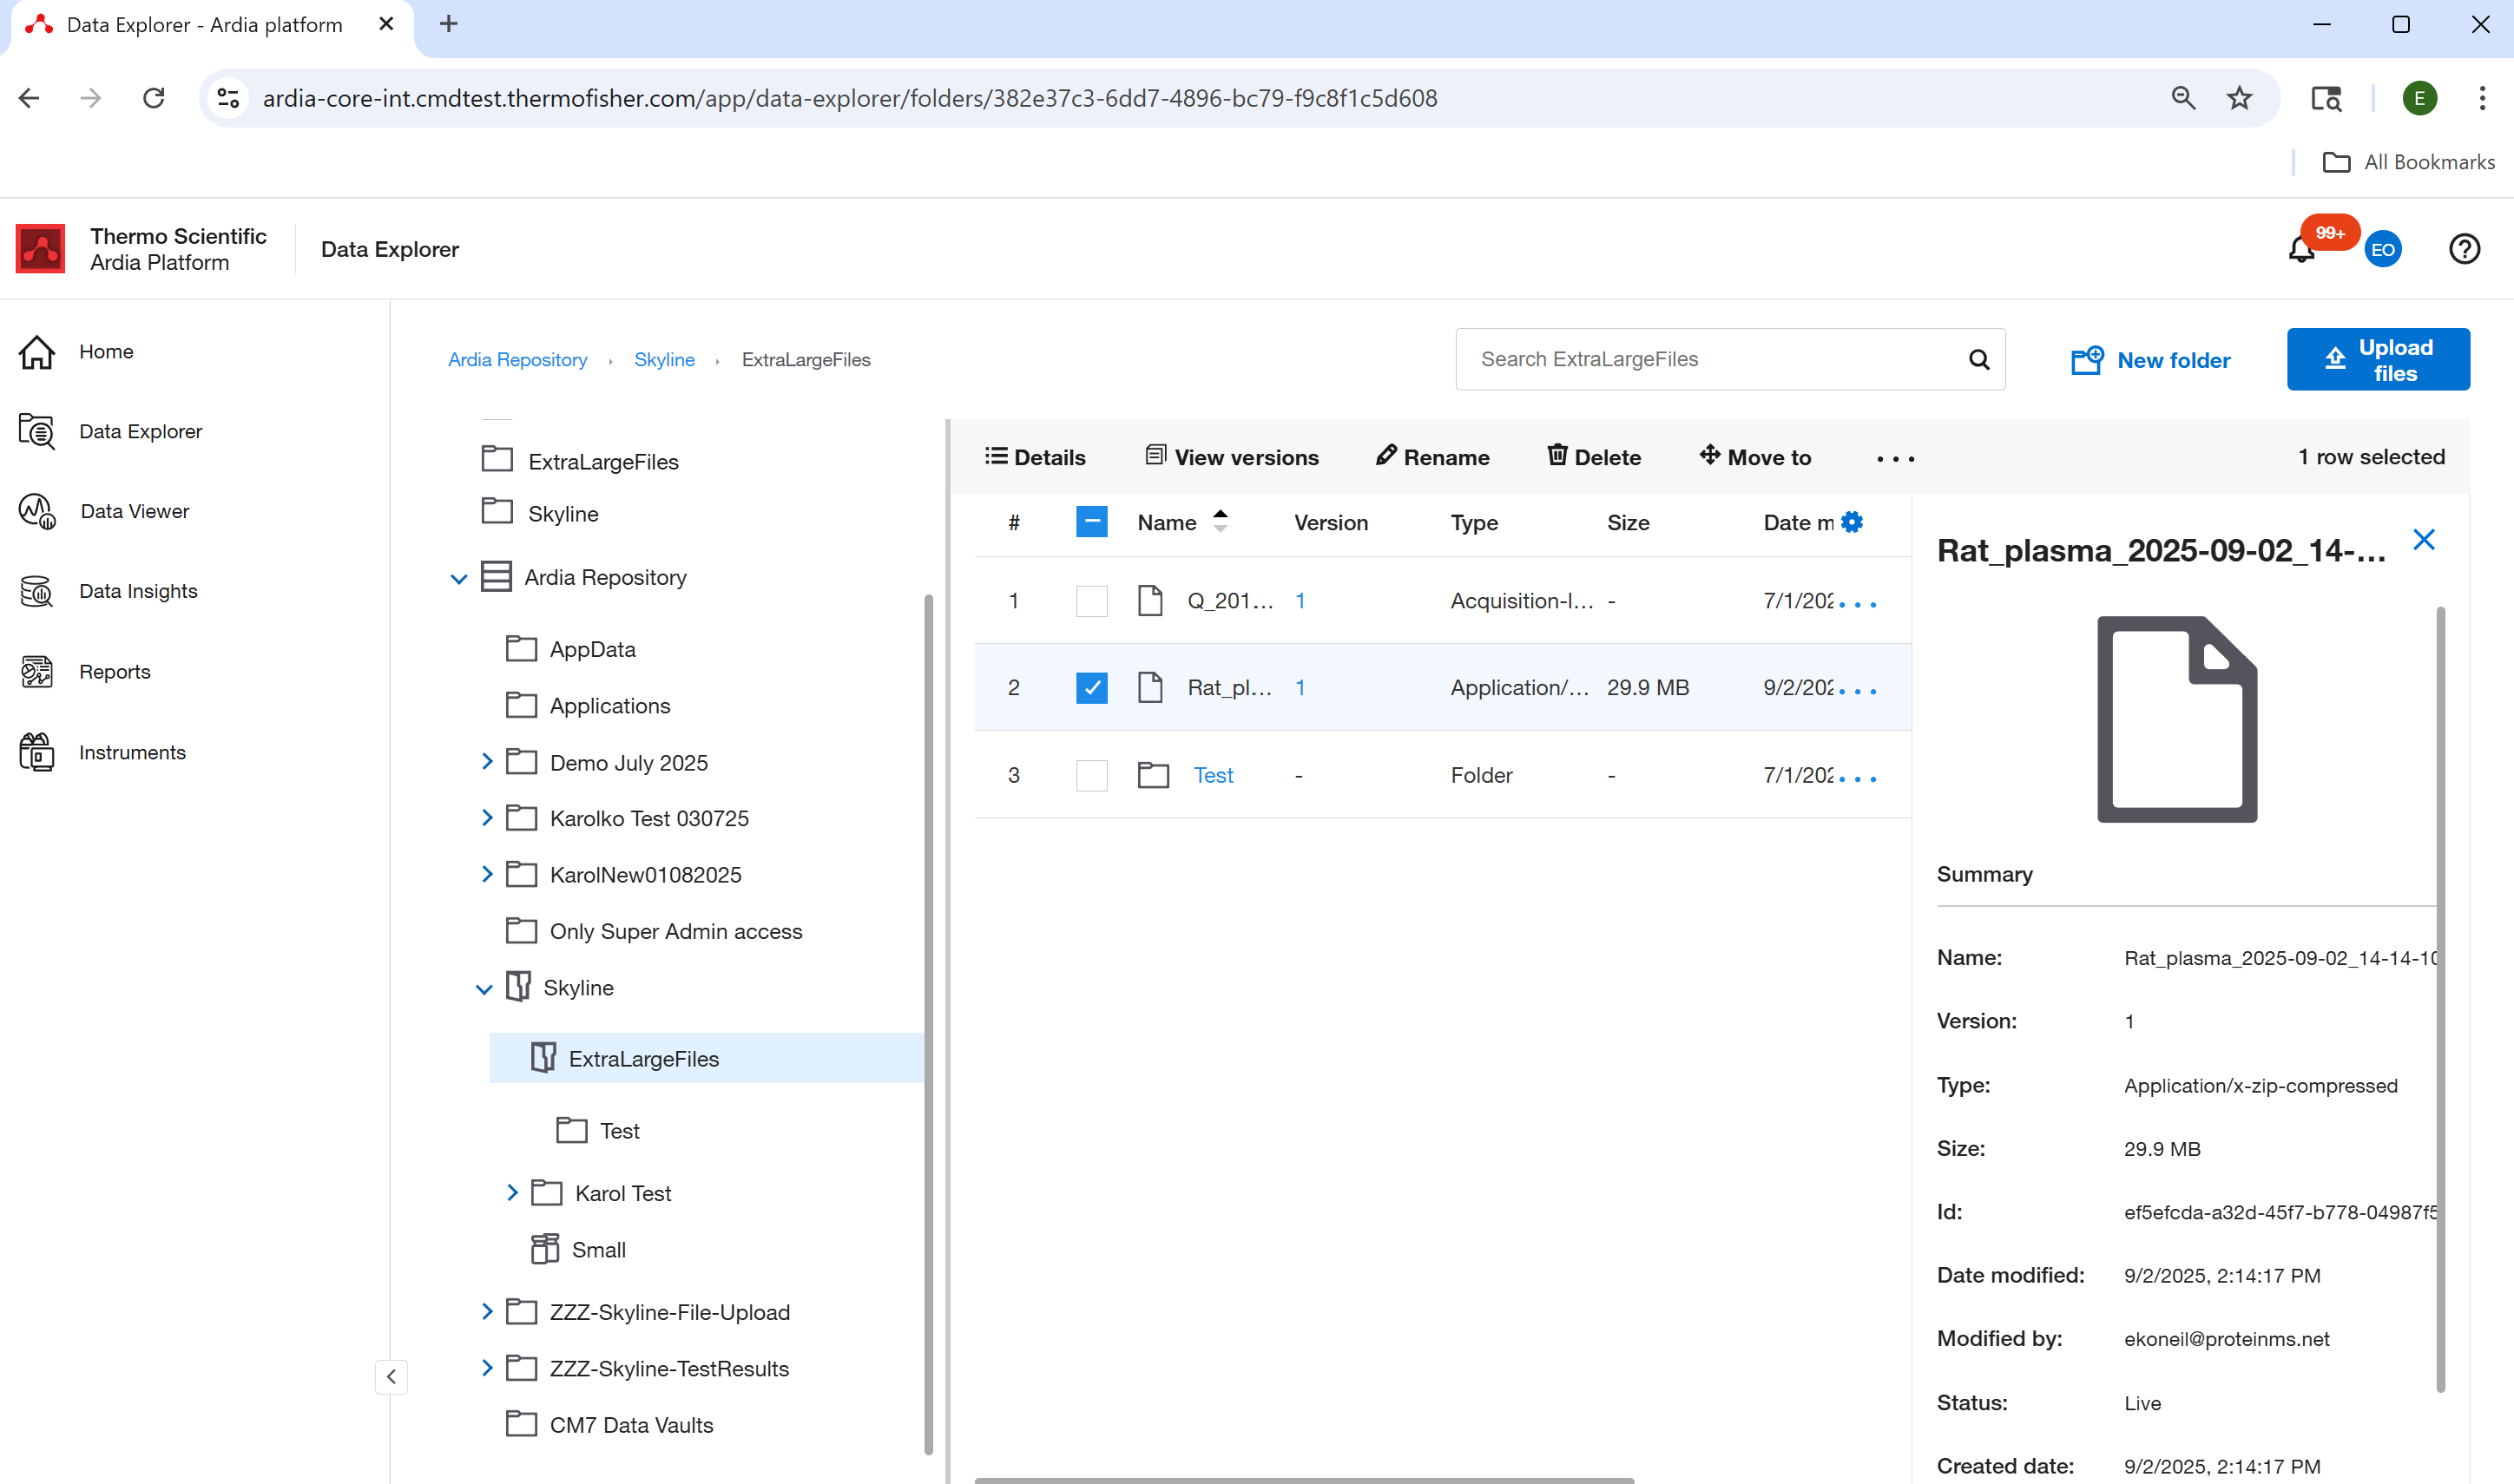Screen dimensions: 2514x1484
Task: Collapse the Ardia Repository tree node
Action: tap(458, 577)
